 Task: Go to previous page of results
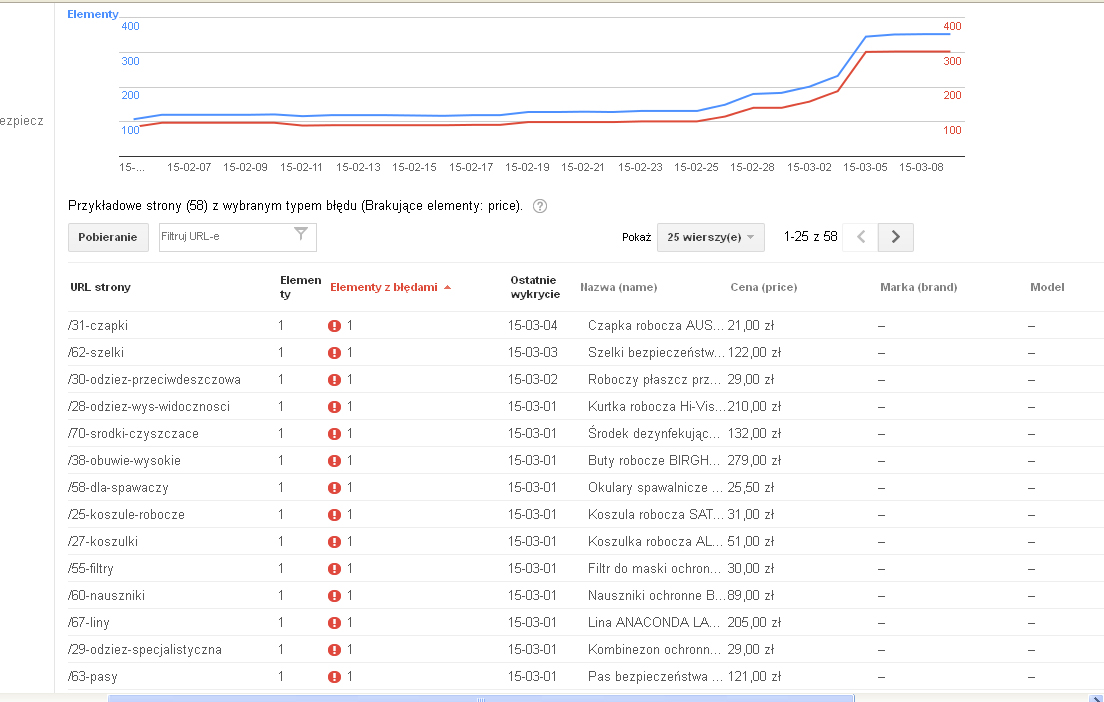coord(860,237)
